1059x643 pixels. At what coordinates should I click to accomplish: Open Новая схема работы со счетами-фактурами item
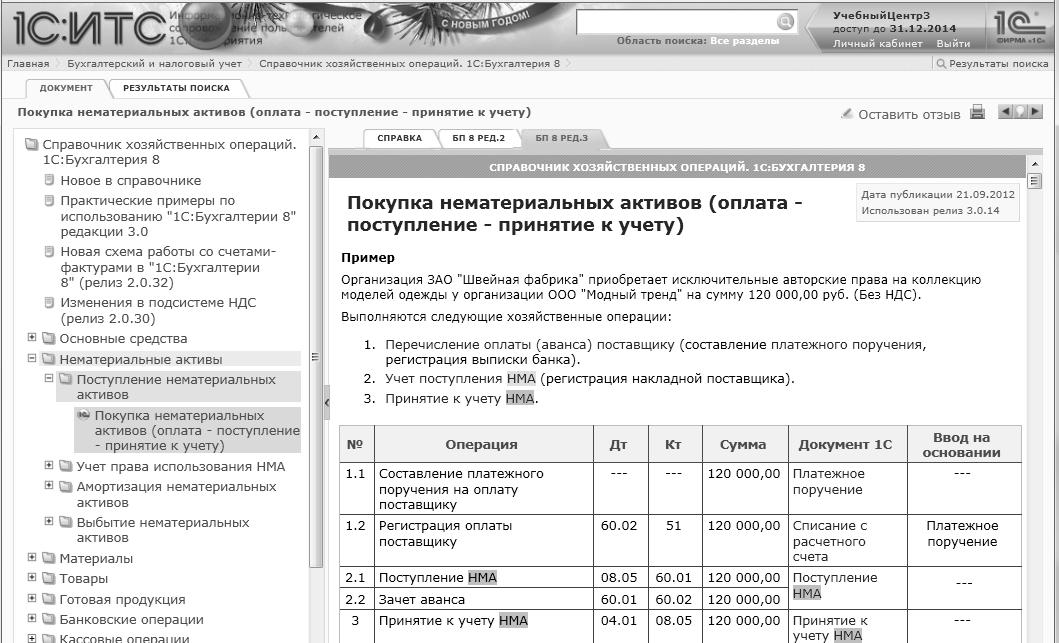(x=167, y=267)
